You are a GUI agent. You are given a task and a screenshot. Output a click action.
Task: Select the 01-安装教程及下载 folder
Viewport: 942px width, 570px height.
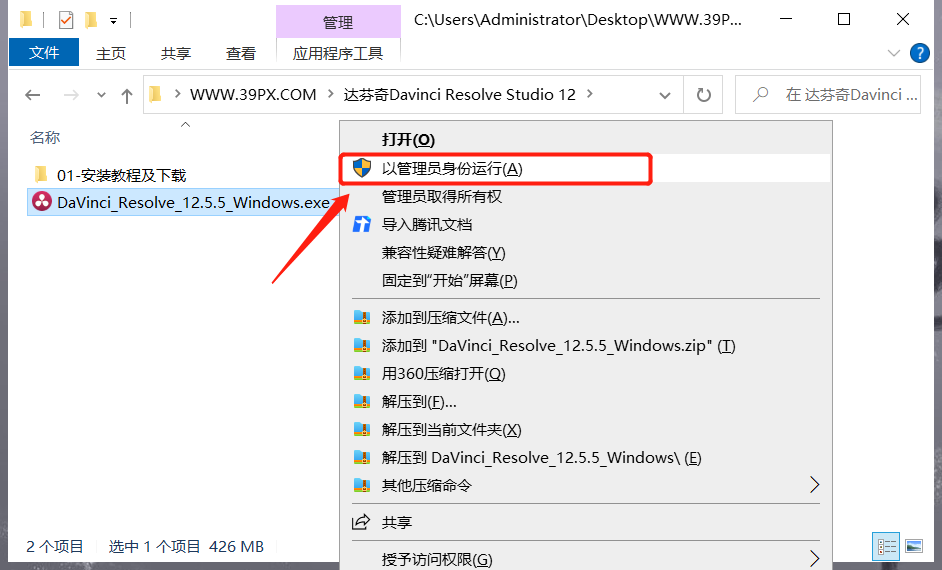(x=121, y=175)
